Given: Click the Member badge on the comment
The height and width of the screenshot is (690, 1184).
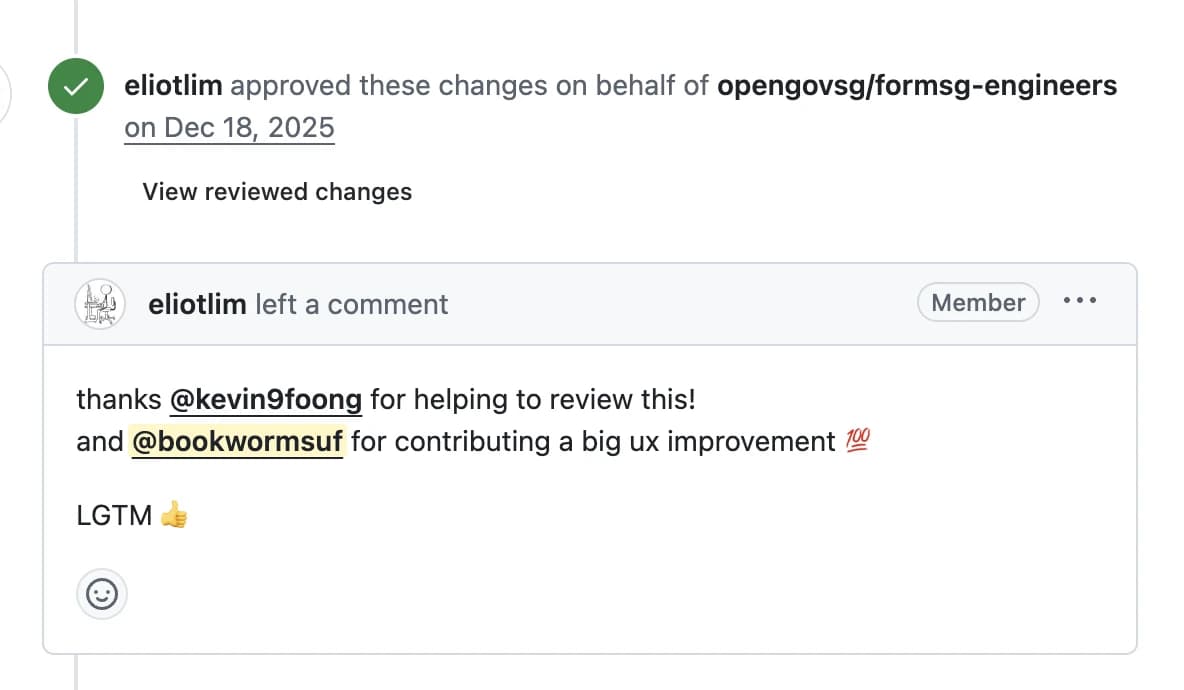Looking at the screenshot, I should (978, 302).
